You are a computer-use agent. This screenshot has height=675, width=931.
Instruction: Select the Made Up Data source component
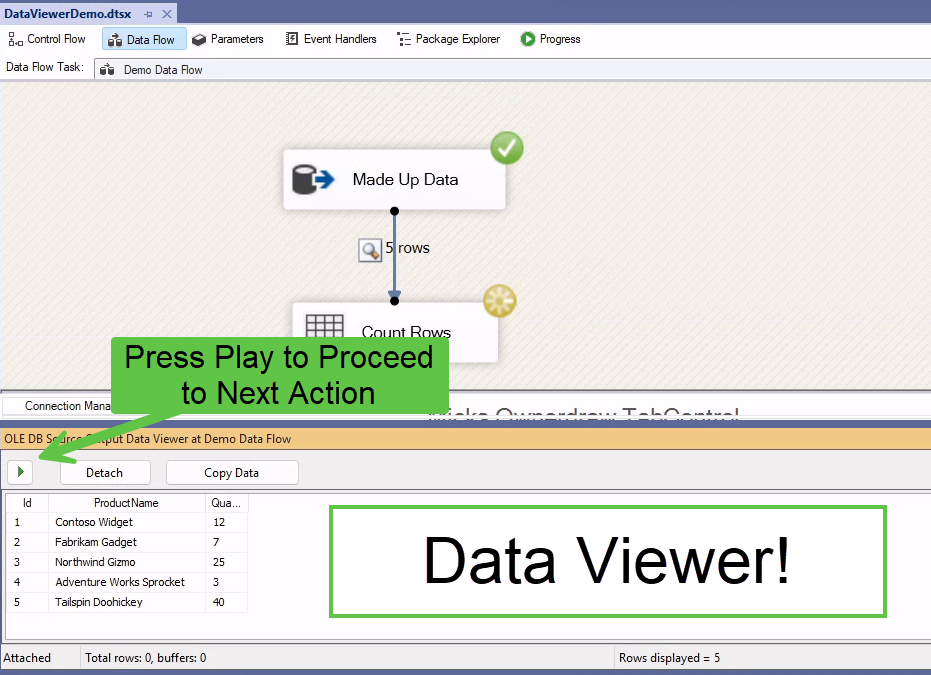394,179
